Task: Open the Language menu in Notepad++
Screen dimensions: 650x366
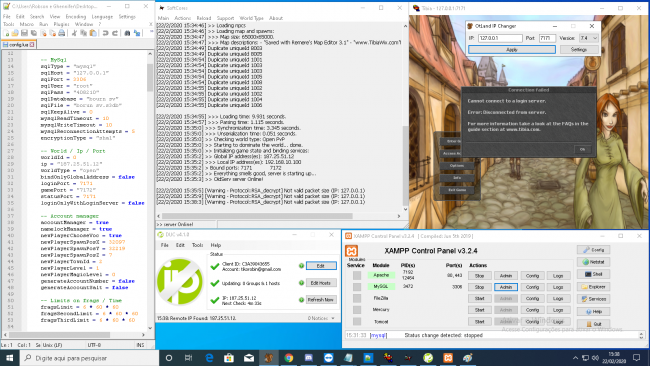Action: click(x=102, y=17)
